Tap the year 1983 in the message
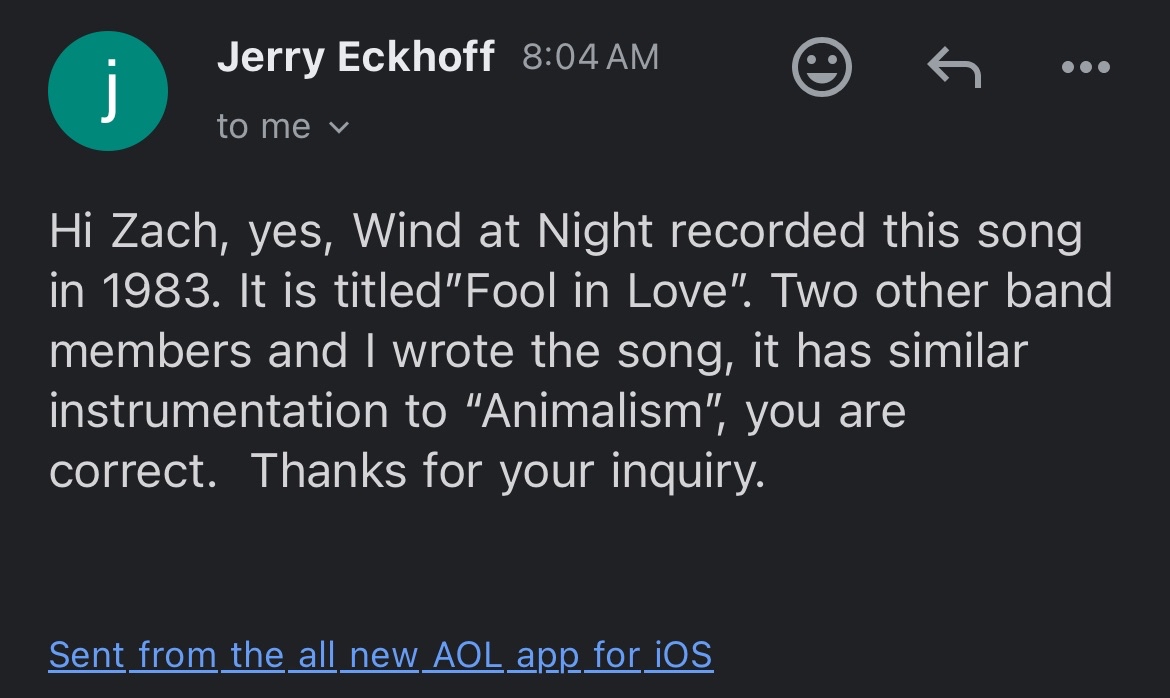The image size is (1170, 698). tap(157, 290)
